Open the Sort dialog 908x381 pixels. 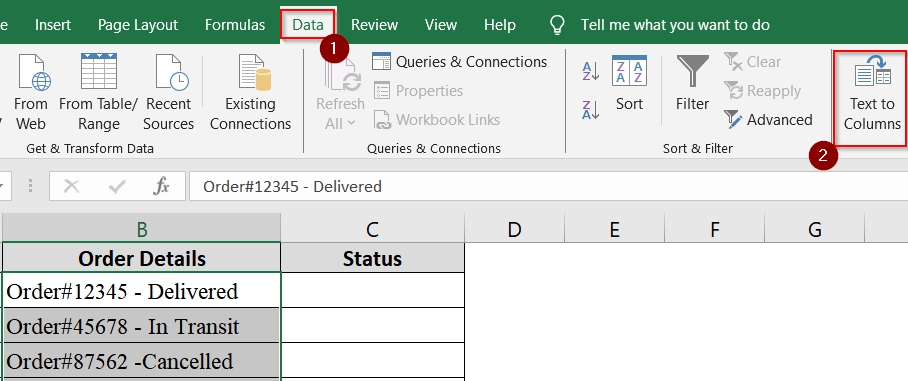(x=629, y=83)
